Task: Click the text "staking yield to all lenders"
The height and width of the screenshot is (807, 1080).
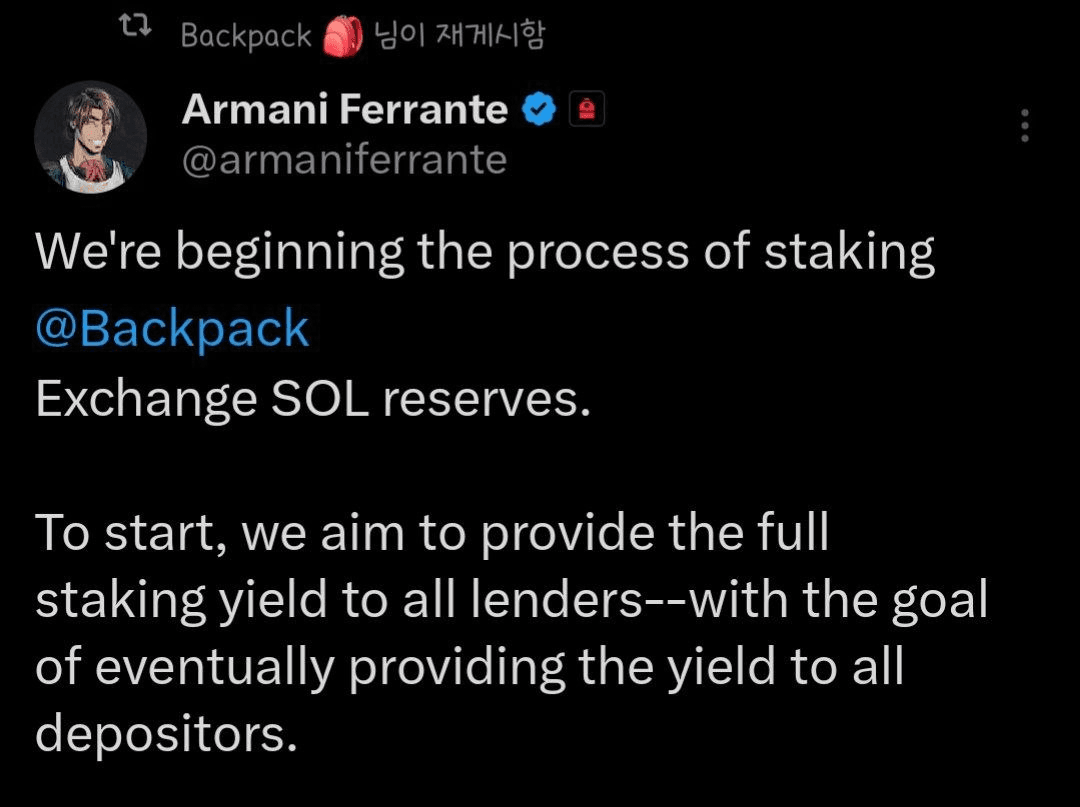Action: pos(339,601)
